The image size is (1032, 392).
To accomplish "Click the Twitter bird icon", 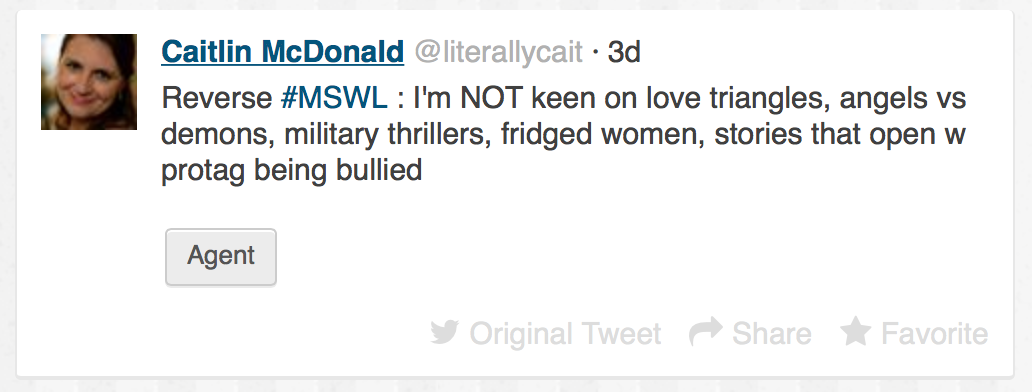I will pos(444,332).
